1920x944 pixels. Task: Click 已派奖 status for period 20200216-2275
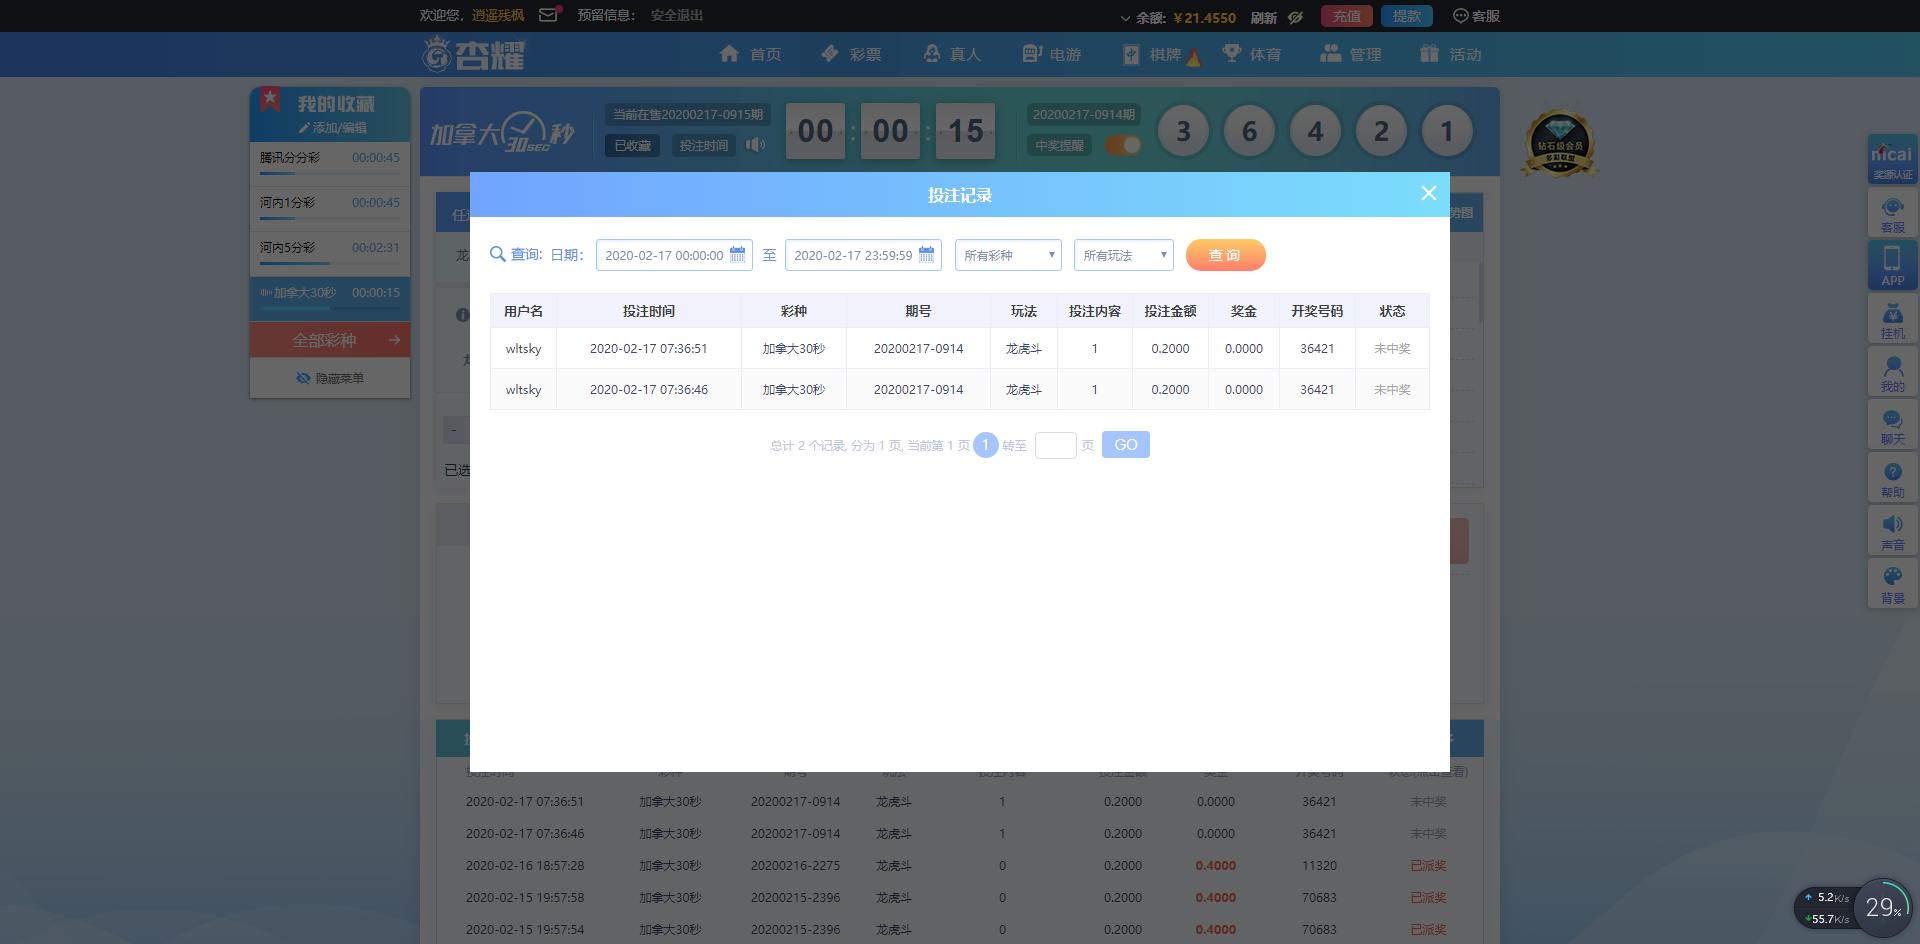[1428, 865]
